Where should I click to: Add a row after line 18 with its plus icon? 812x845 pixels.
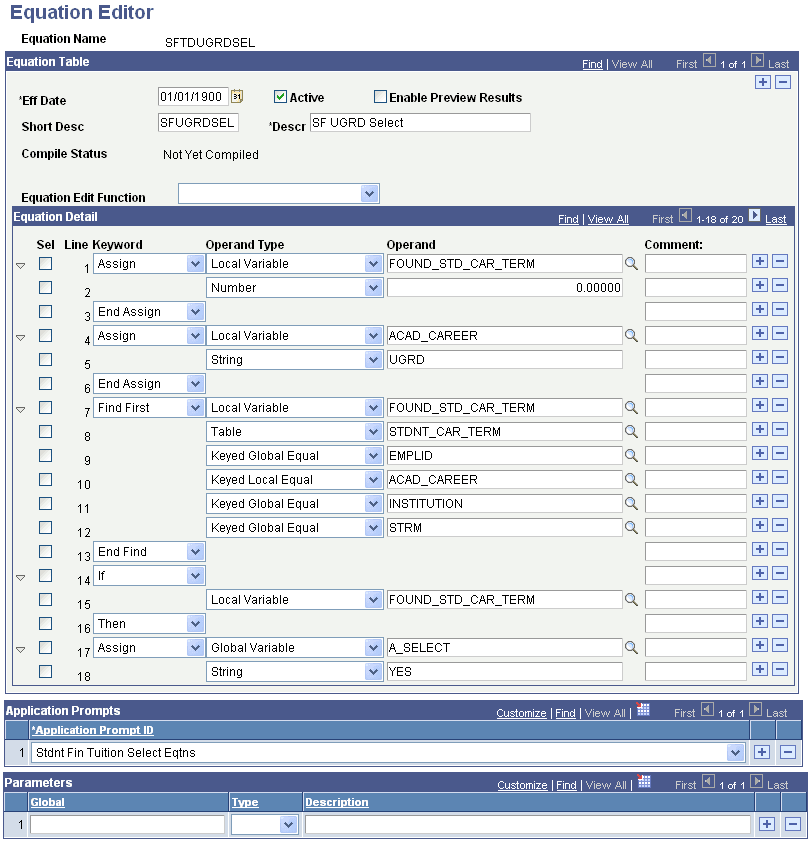(762, 670)
